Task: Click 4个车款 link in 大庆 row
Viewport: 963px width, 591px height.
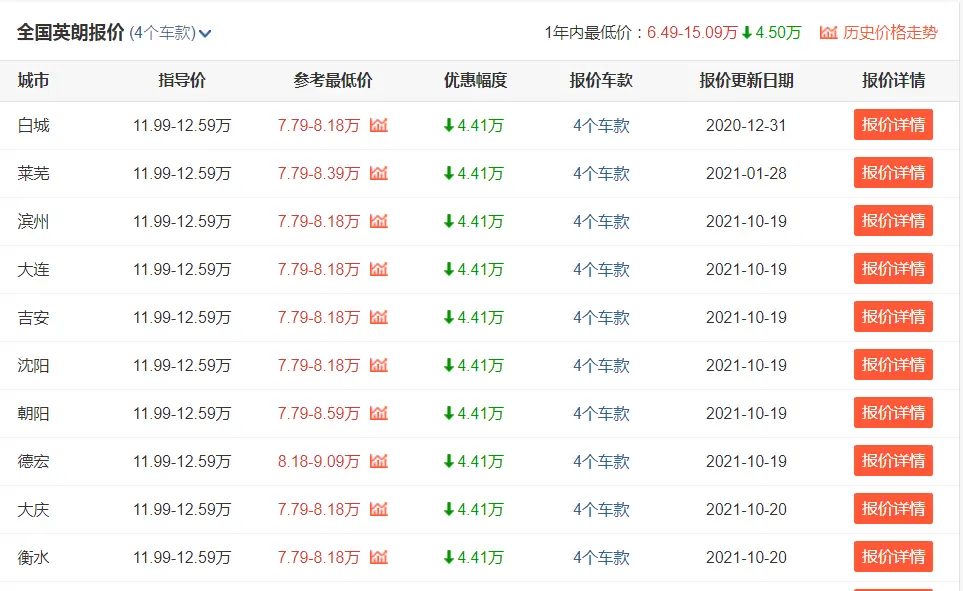Action: (601, 509)
